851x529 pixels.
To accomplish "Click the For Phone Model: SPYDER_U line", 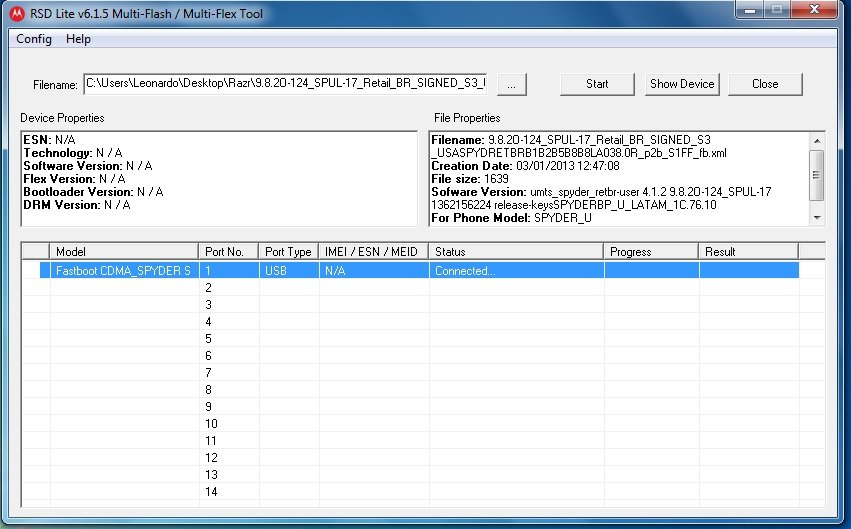I will (512, 218).
